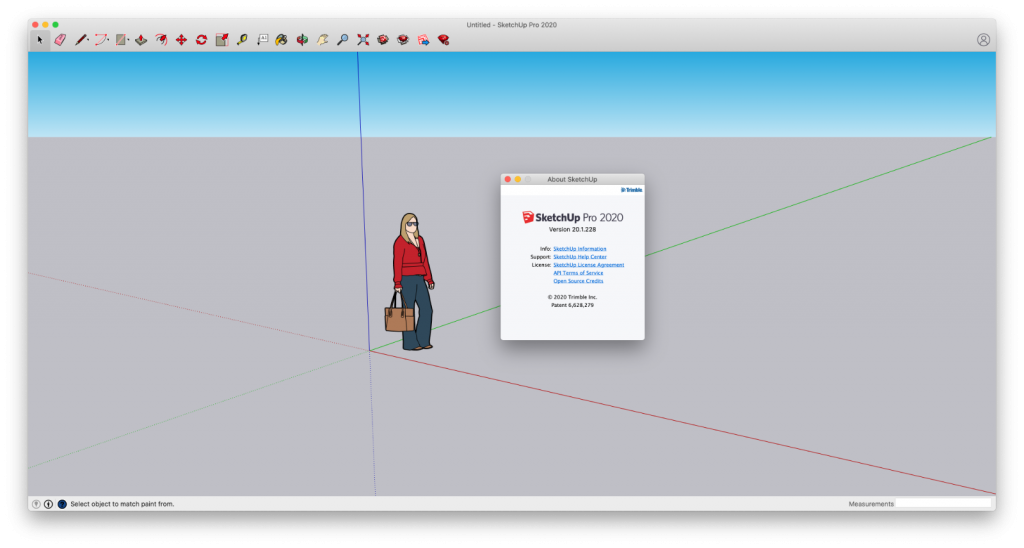The image size is (1024, 548).
Task: Open the SketchUp Information link
Action: (x=579, y=249)
